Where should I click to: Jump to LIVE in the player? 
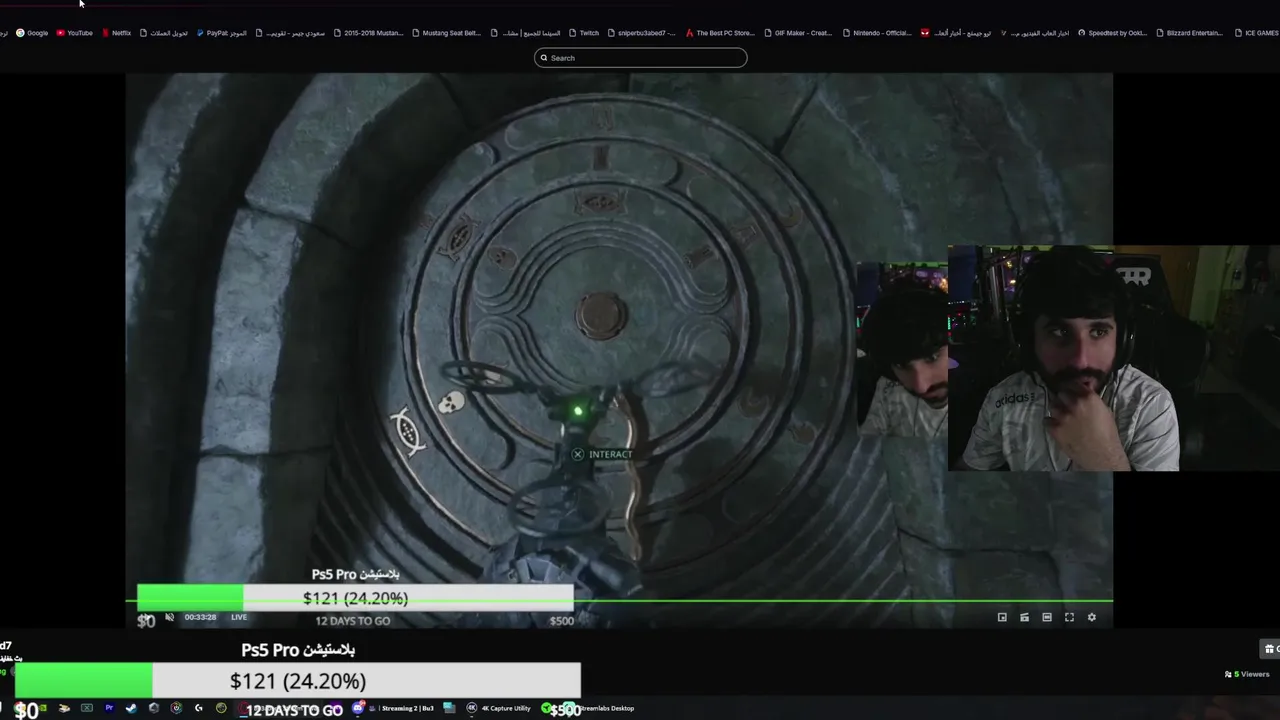point(239,617)
